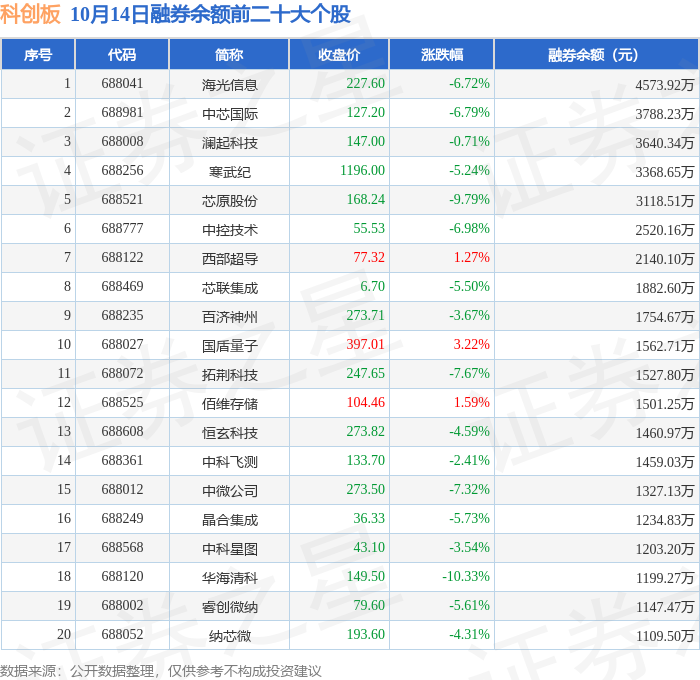Viewport: 700px width, 680px height.
Task: Click closing price 397.01
Action: pos(366,345)
